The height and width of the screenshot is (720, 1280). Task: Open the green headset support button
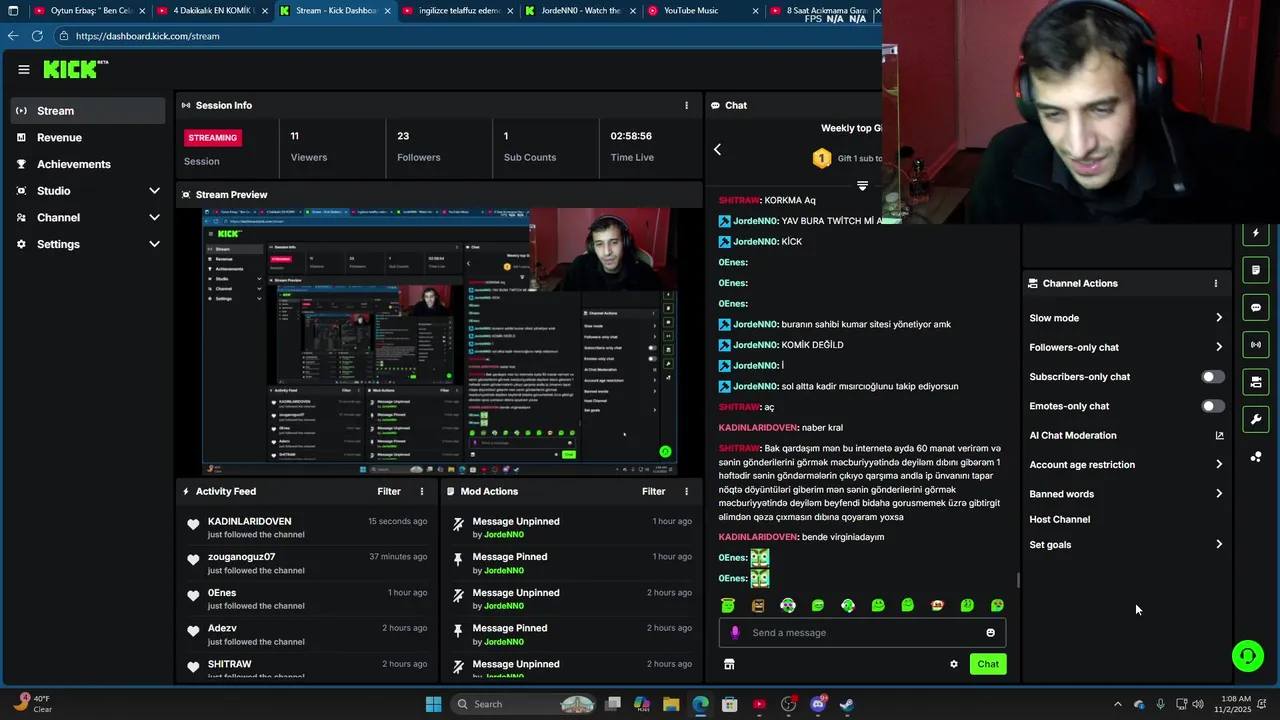coord(1248,656)
